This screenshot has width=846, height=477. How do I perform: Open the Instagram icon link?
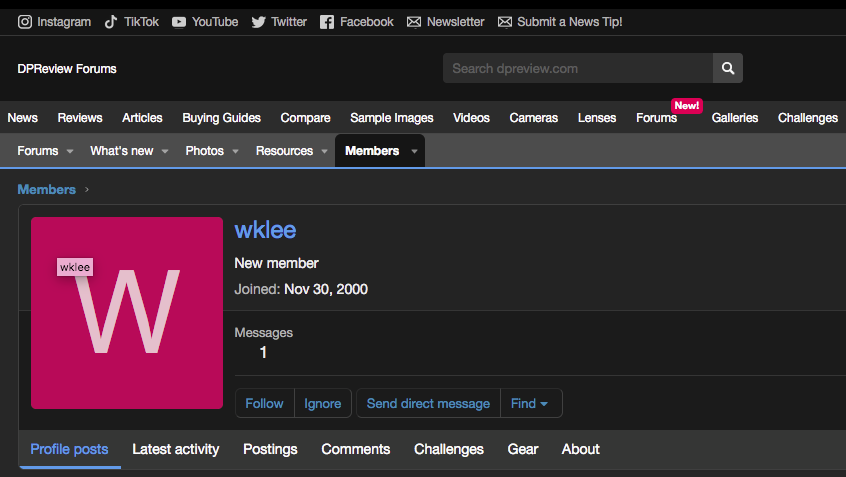pyautogui.click(x=25, y=22)
